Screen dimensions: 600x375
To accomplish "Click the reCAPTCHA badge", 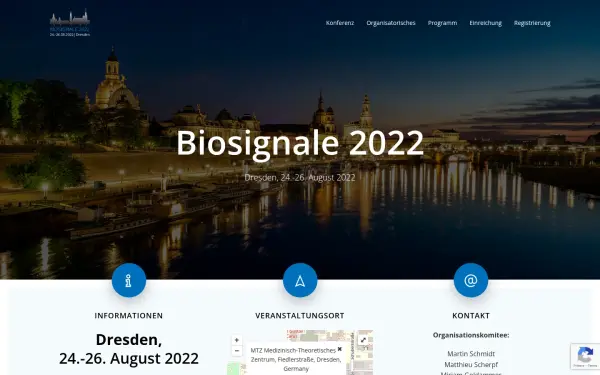I will [585, 356].
